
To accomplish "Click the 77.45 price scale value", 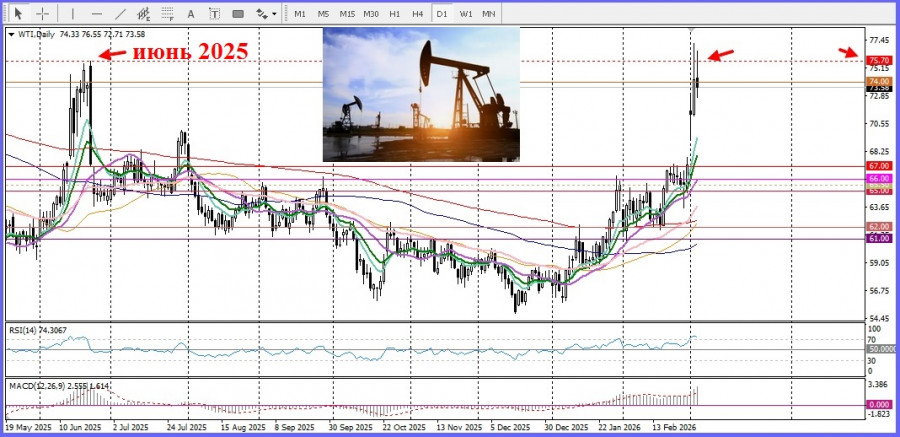I will point(879,40).
